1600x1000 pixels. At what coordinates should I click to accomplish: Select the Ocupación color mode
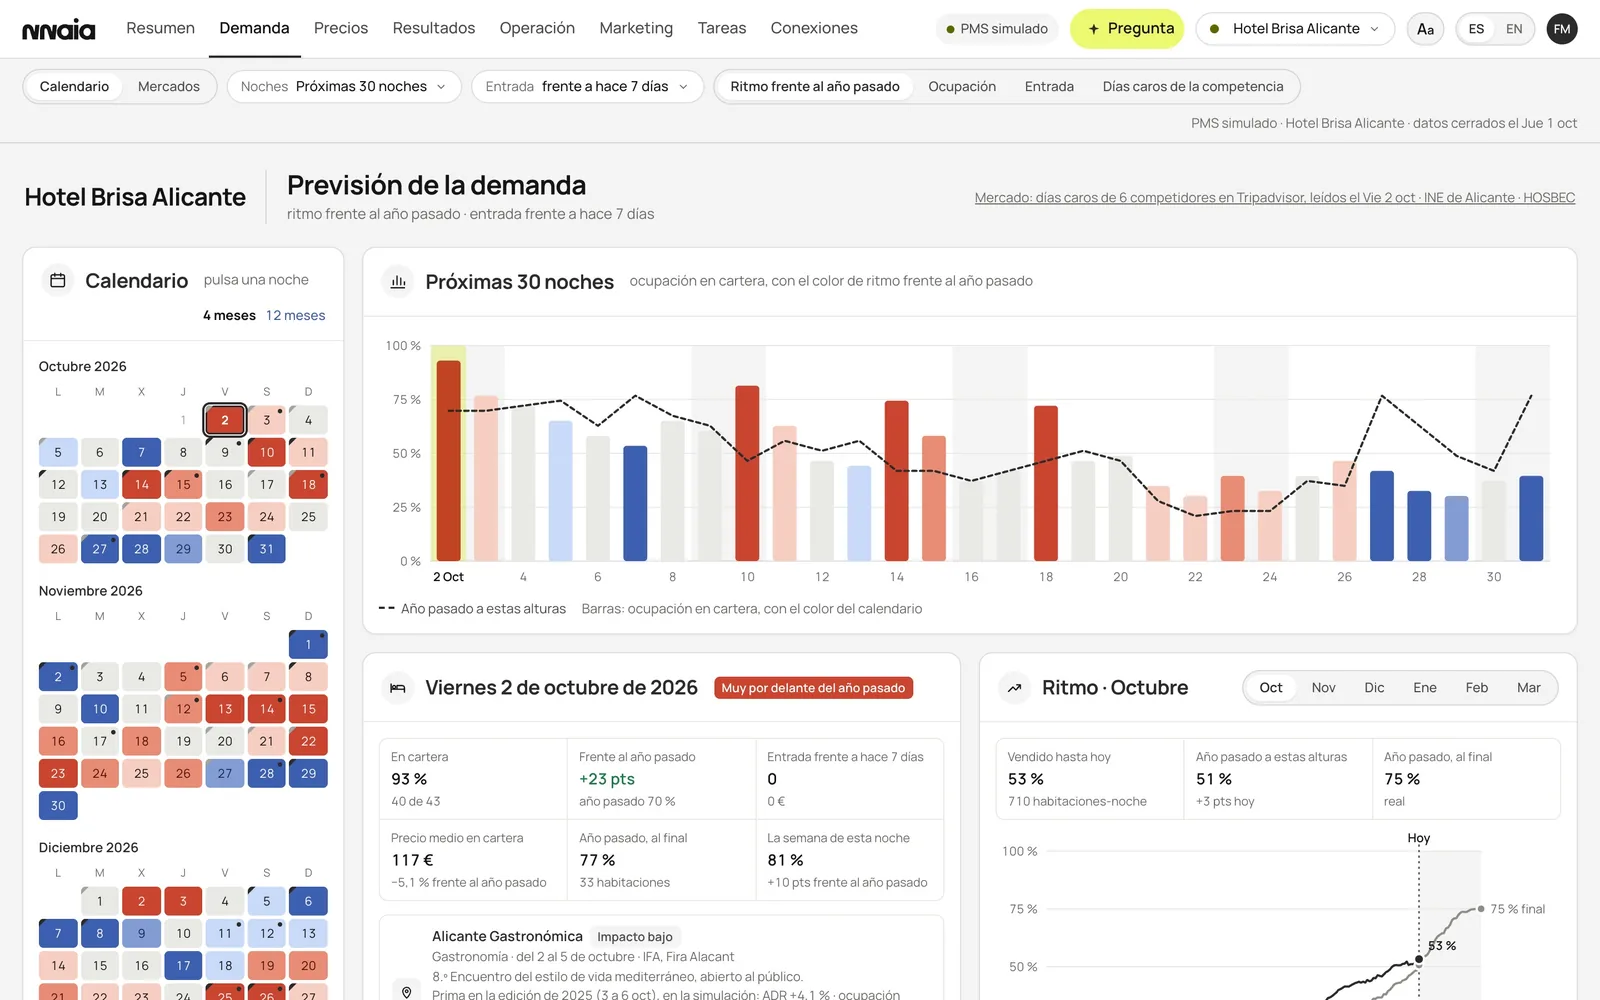(962, 87)
